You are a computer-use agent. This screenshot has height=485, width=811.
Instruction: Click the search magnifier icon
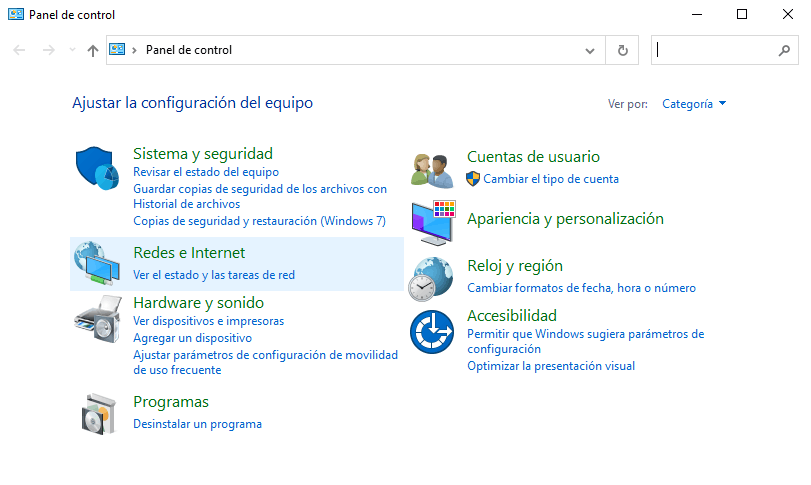(784, 50)
